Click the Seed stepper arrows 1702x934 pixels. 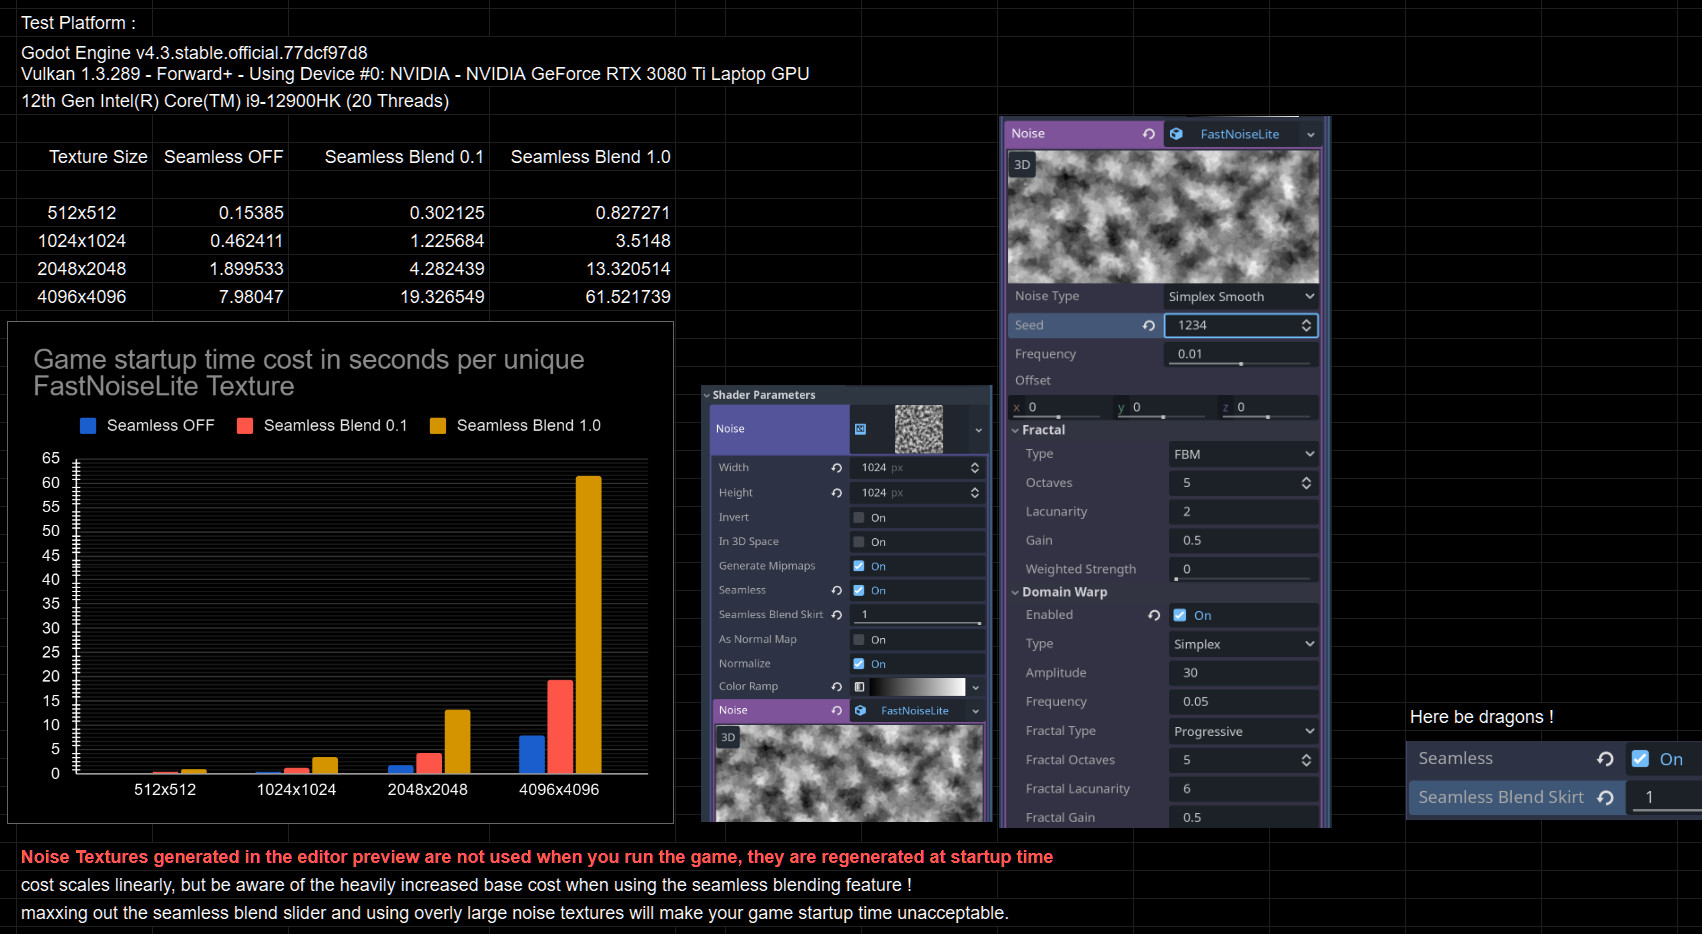1306,326
